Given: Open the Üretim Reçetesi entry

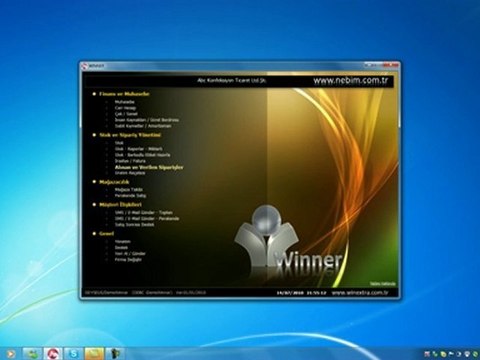Looking at the screenshot, I should tap(130, 173).
